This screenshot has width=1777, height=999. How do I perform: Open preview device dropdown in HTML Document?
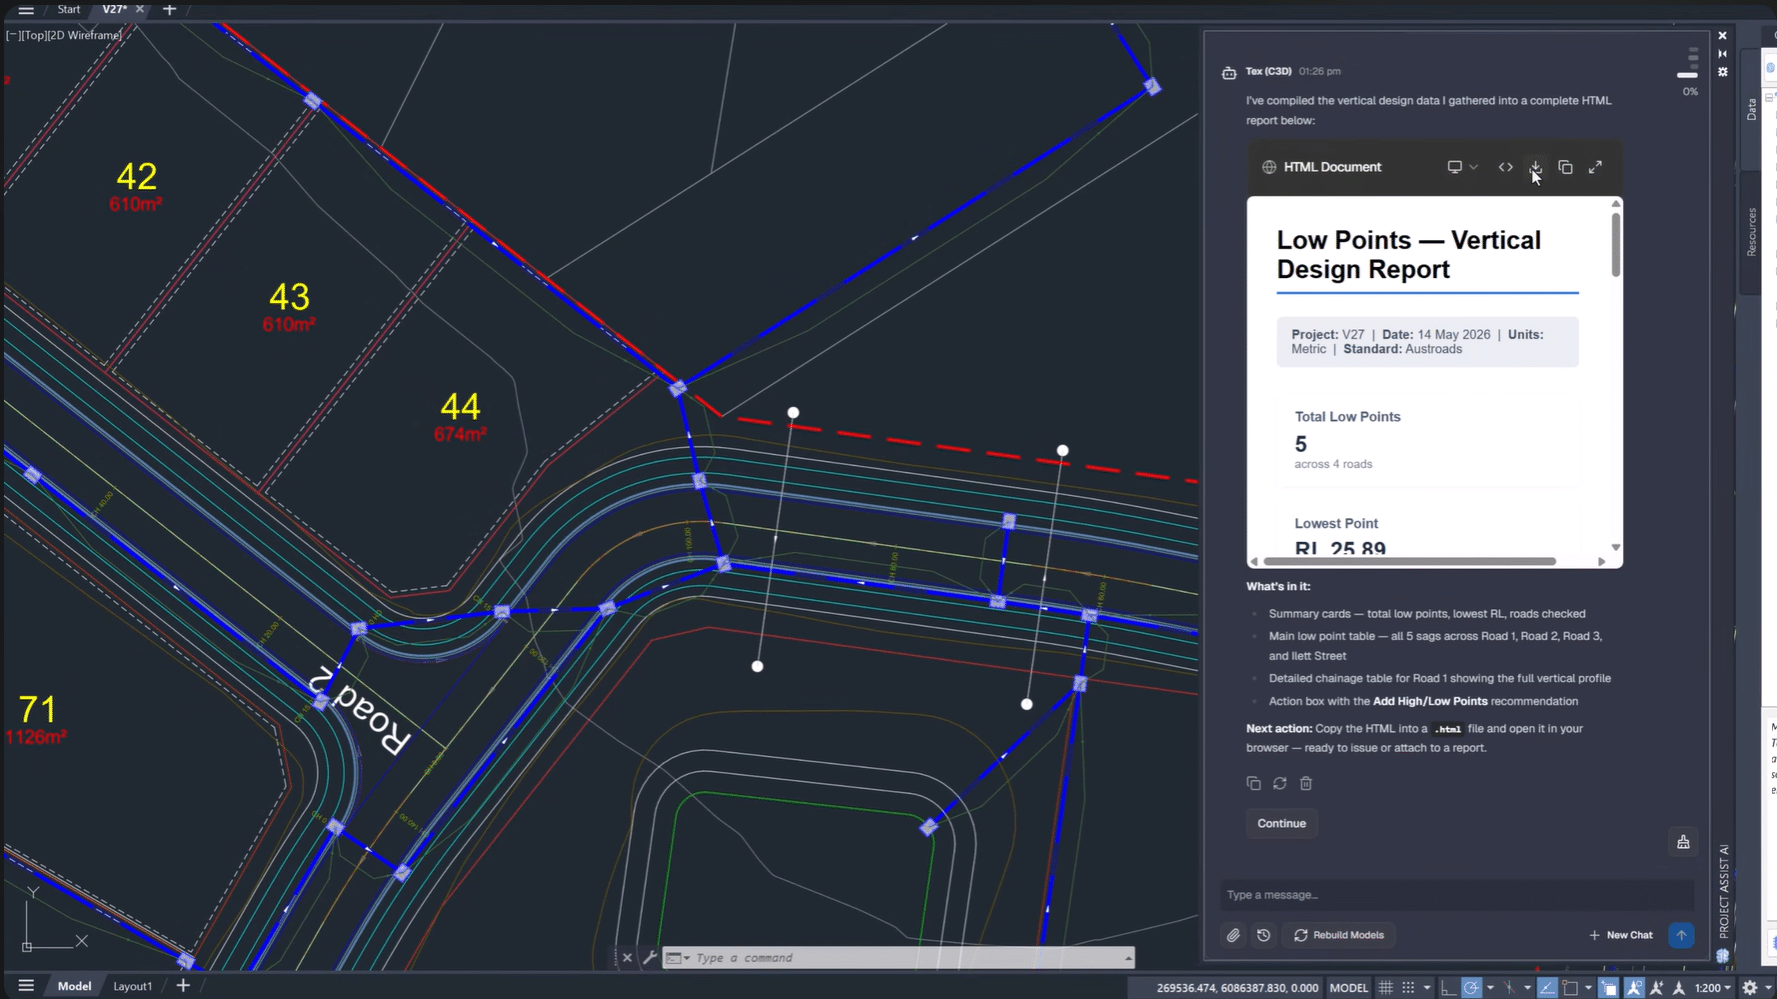(x=1462, y=167)
